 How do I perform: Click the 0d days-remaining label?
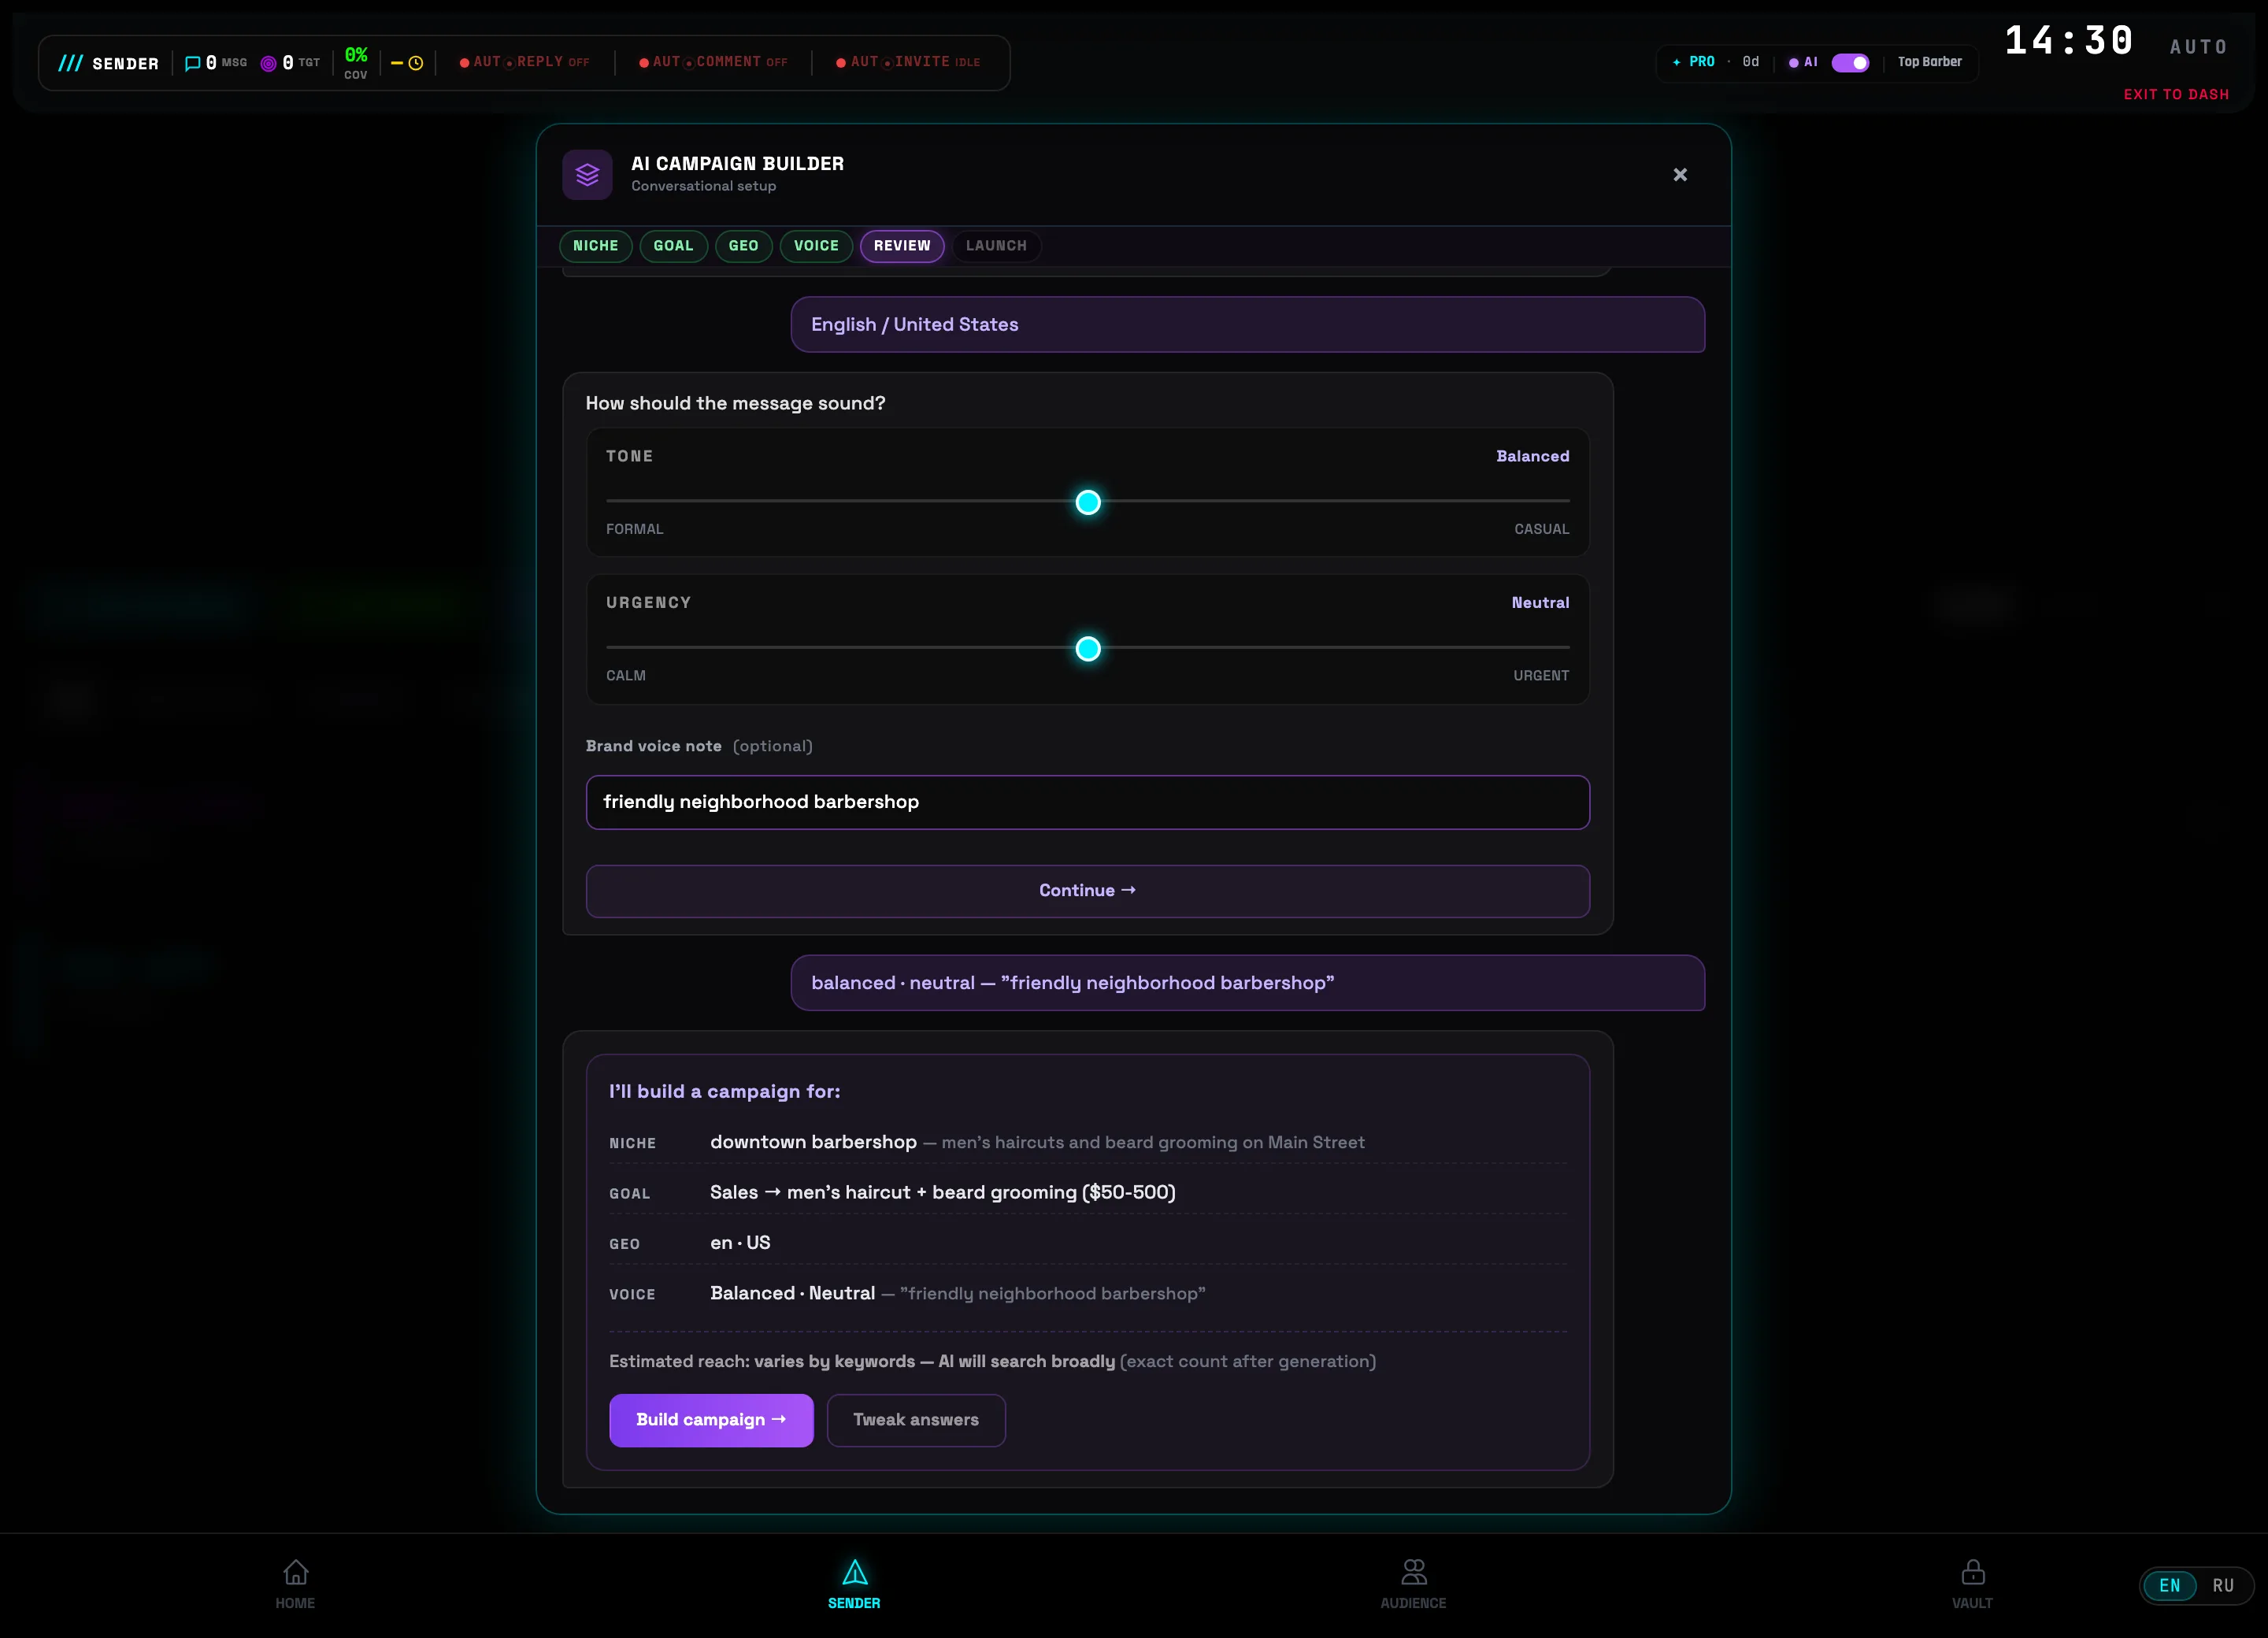pyautogui.click(x=1750, y=62)
